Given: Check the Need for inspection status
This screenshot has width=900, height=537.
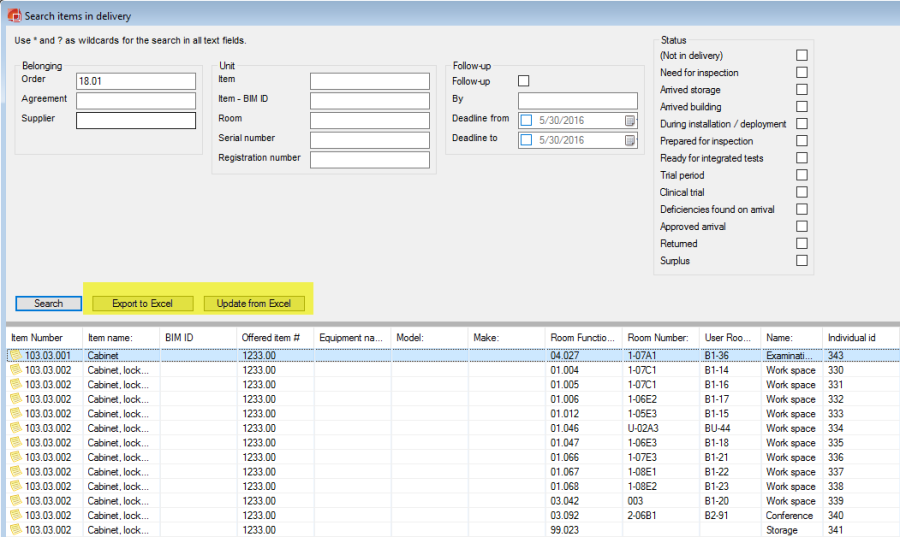Looking at the screenshot, I should coord(801,73).
